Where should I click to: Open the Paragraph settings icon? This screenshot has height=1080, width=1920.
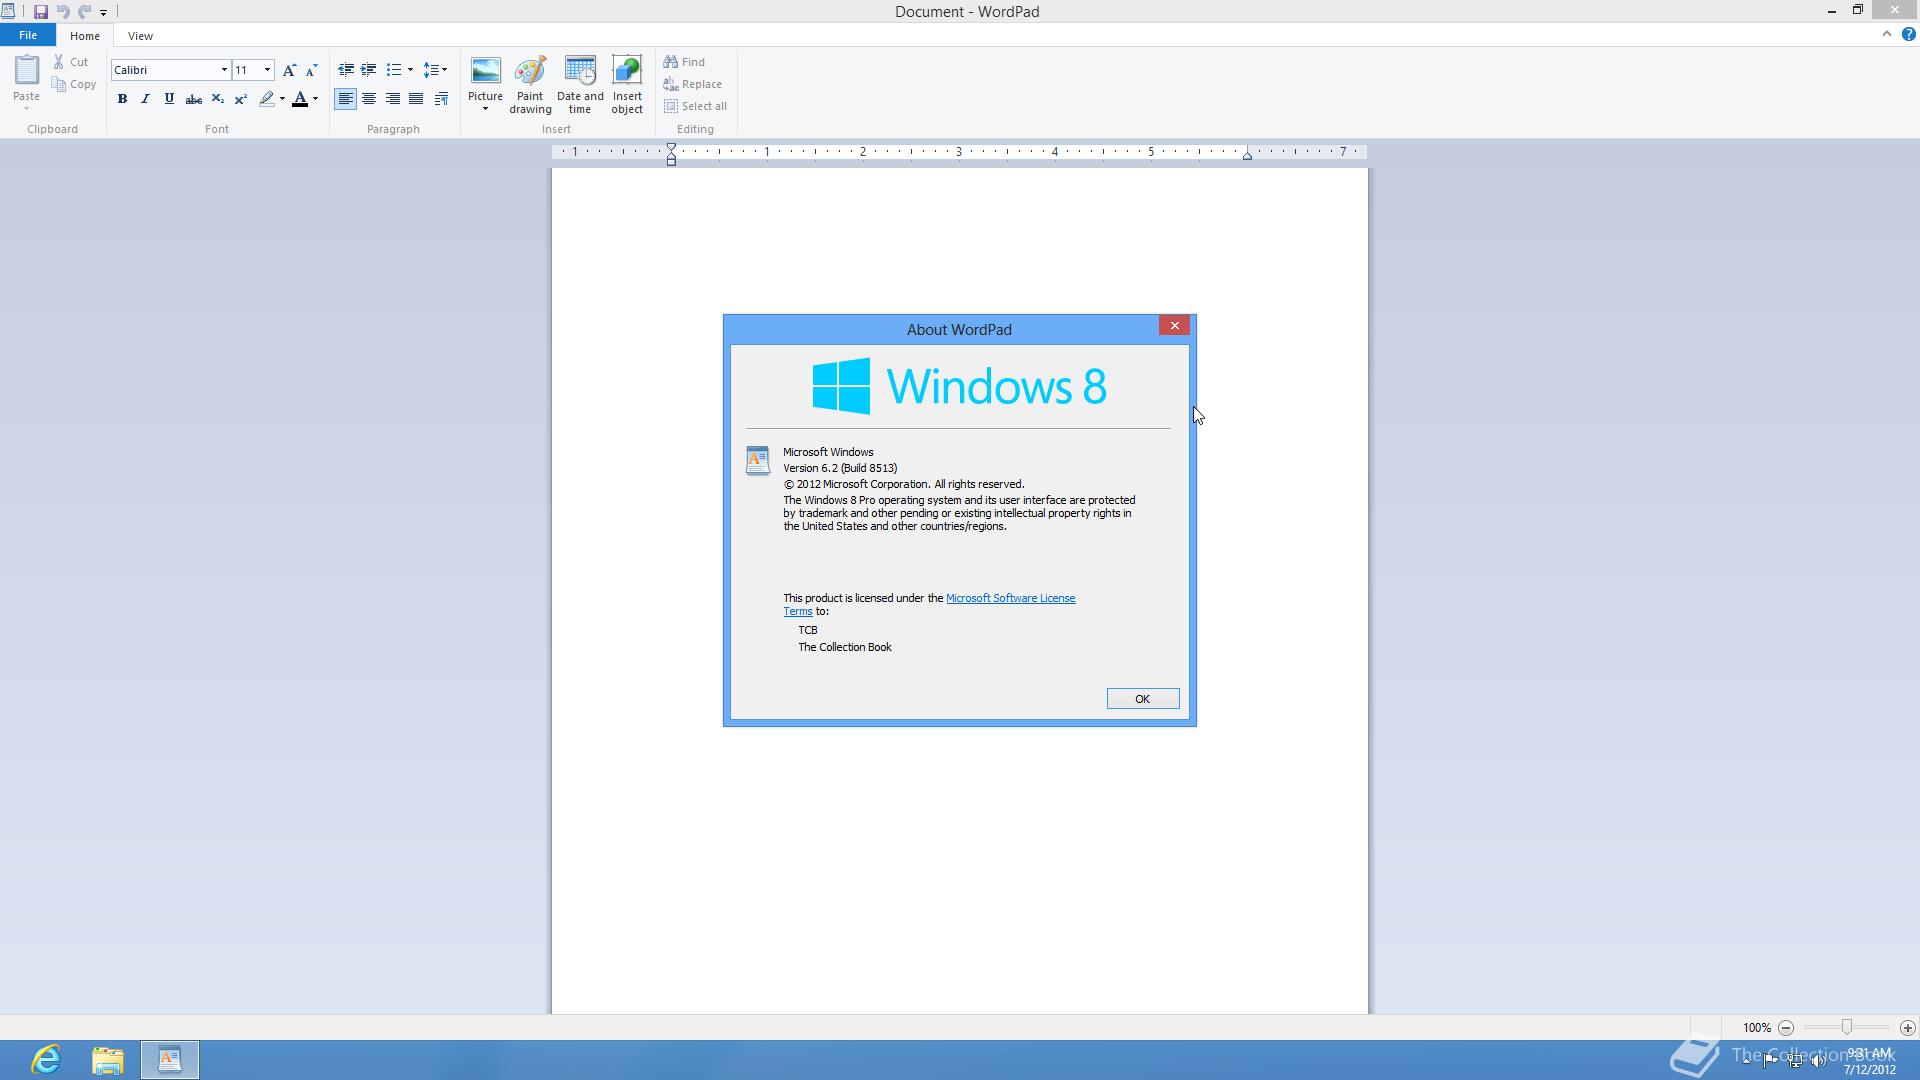tap(441, 99)
